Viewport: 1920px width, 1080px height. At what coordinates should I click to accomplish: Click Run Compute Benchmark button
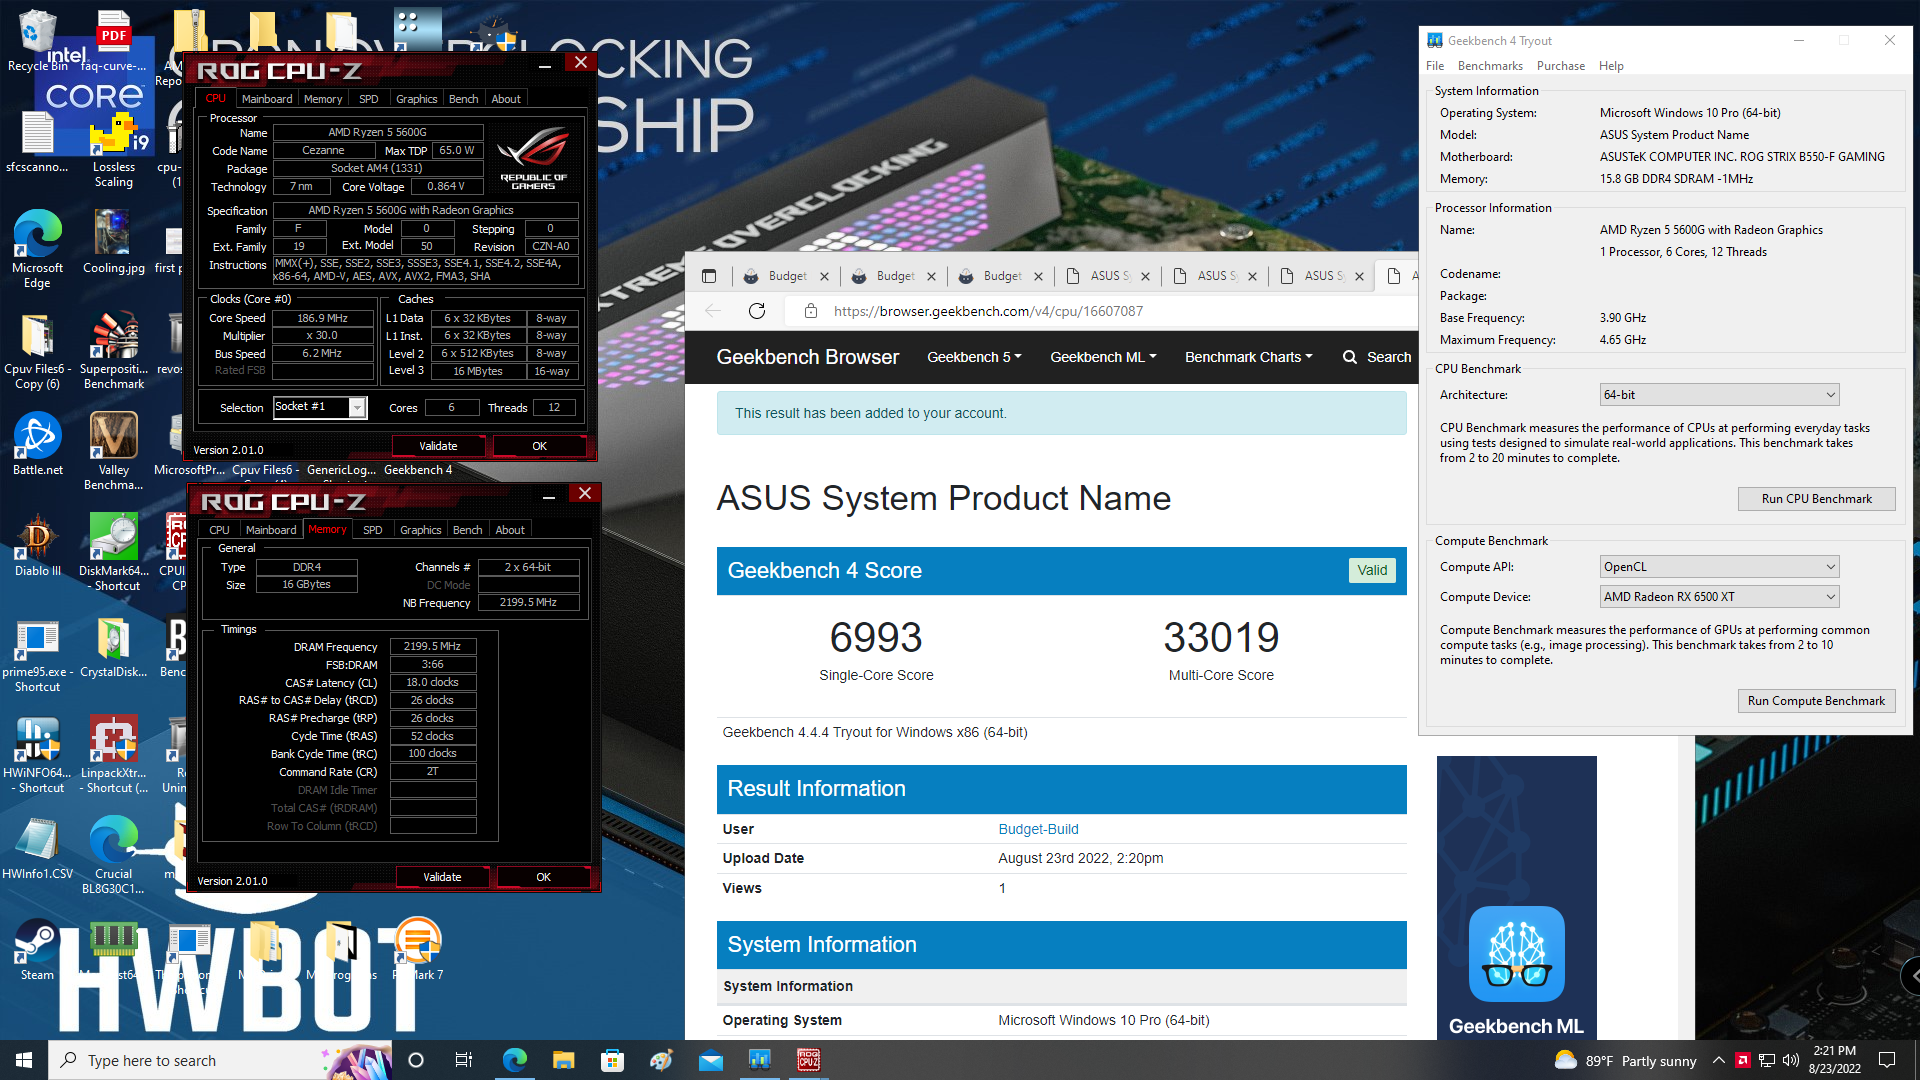coord(1816,701)
